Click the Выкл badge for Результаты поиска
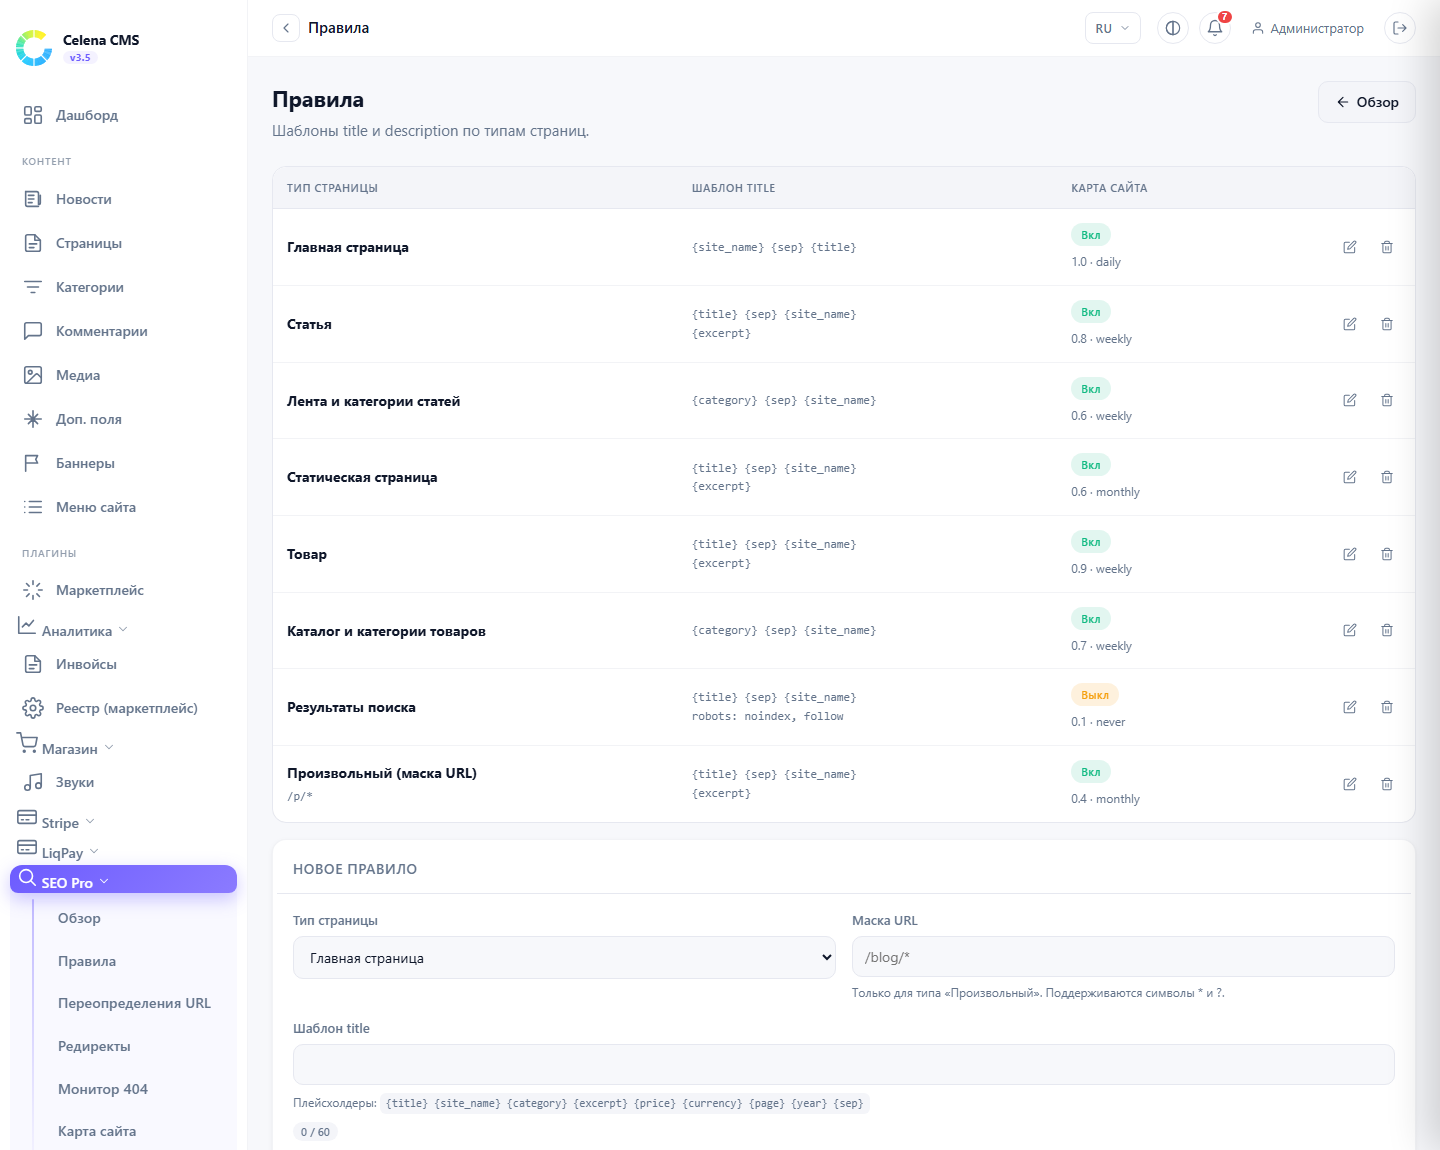The width and height of the screenshot is (1440, 1150). tap(1095, 695)
